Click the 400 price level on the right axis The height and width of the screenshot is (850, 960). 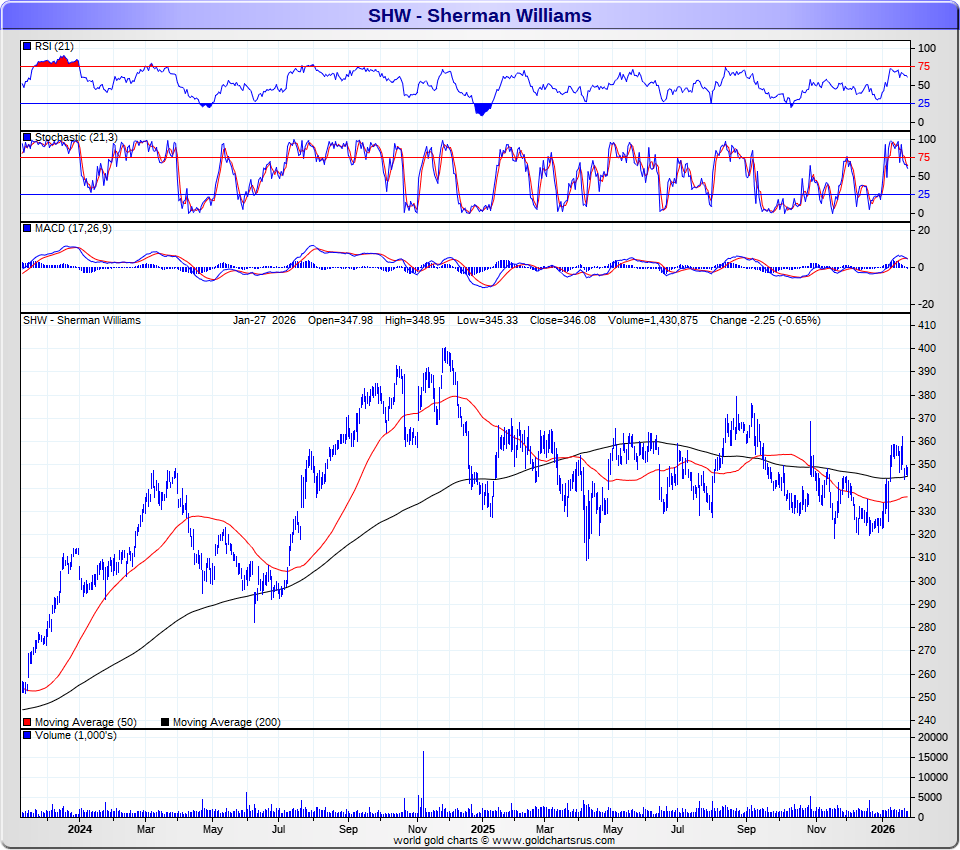pos(927,349)
